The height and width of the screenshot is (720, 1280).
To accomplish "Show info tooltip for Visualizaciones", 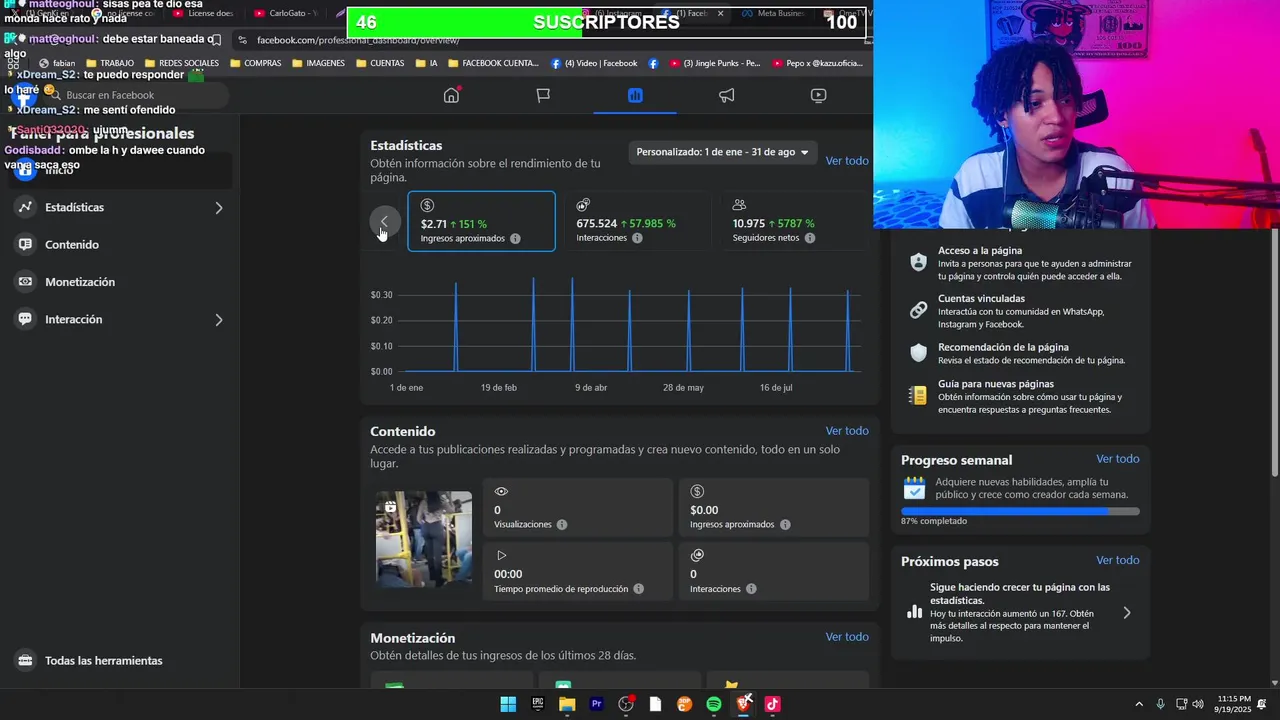I will (x=562, y=524).
